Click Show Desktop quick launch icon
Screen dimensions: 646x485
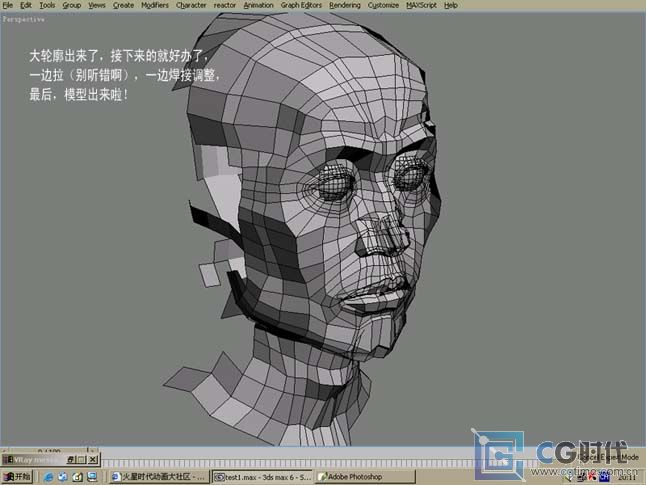pos(92,477)
